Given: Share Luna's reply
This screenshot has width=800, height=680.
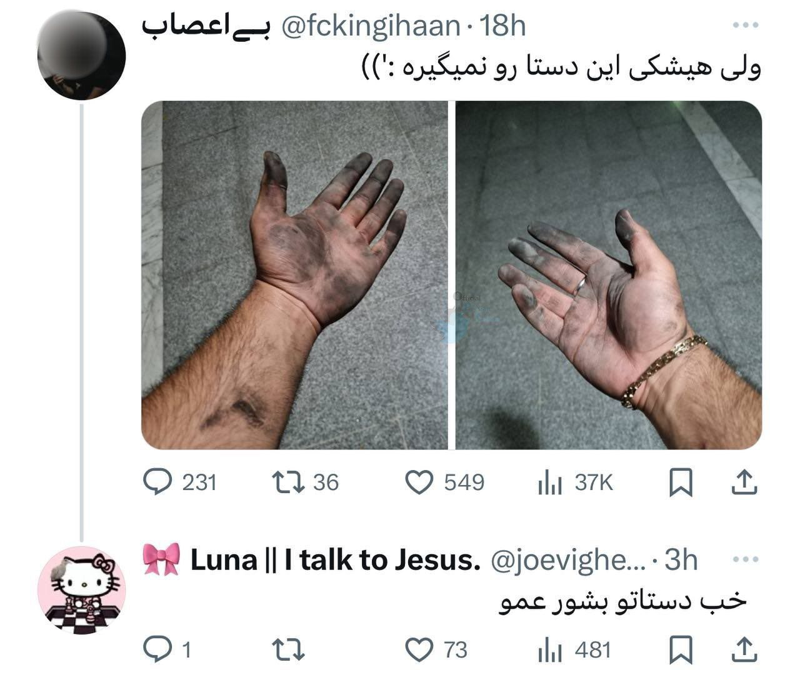Looking at the screenshot, I should [x=744, y=650].
